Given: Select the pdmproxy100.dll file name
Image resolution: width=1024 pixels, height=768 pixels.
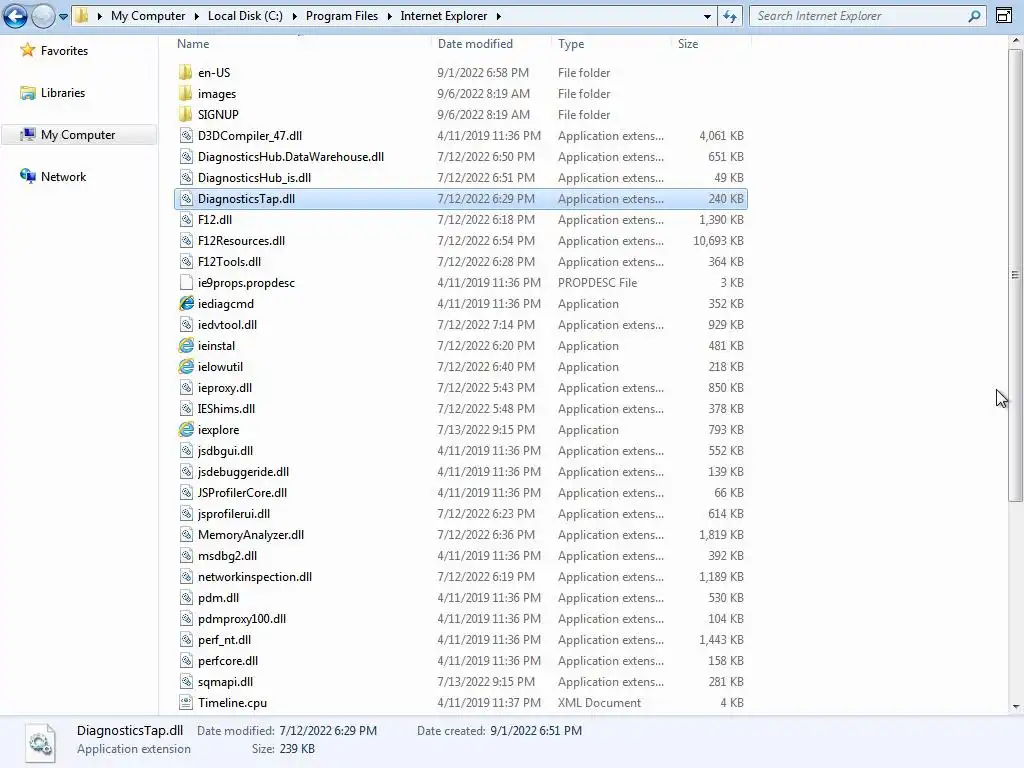Looking at the screenshot, I should click(x=242, y=618).
